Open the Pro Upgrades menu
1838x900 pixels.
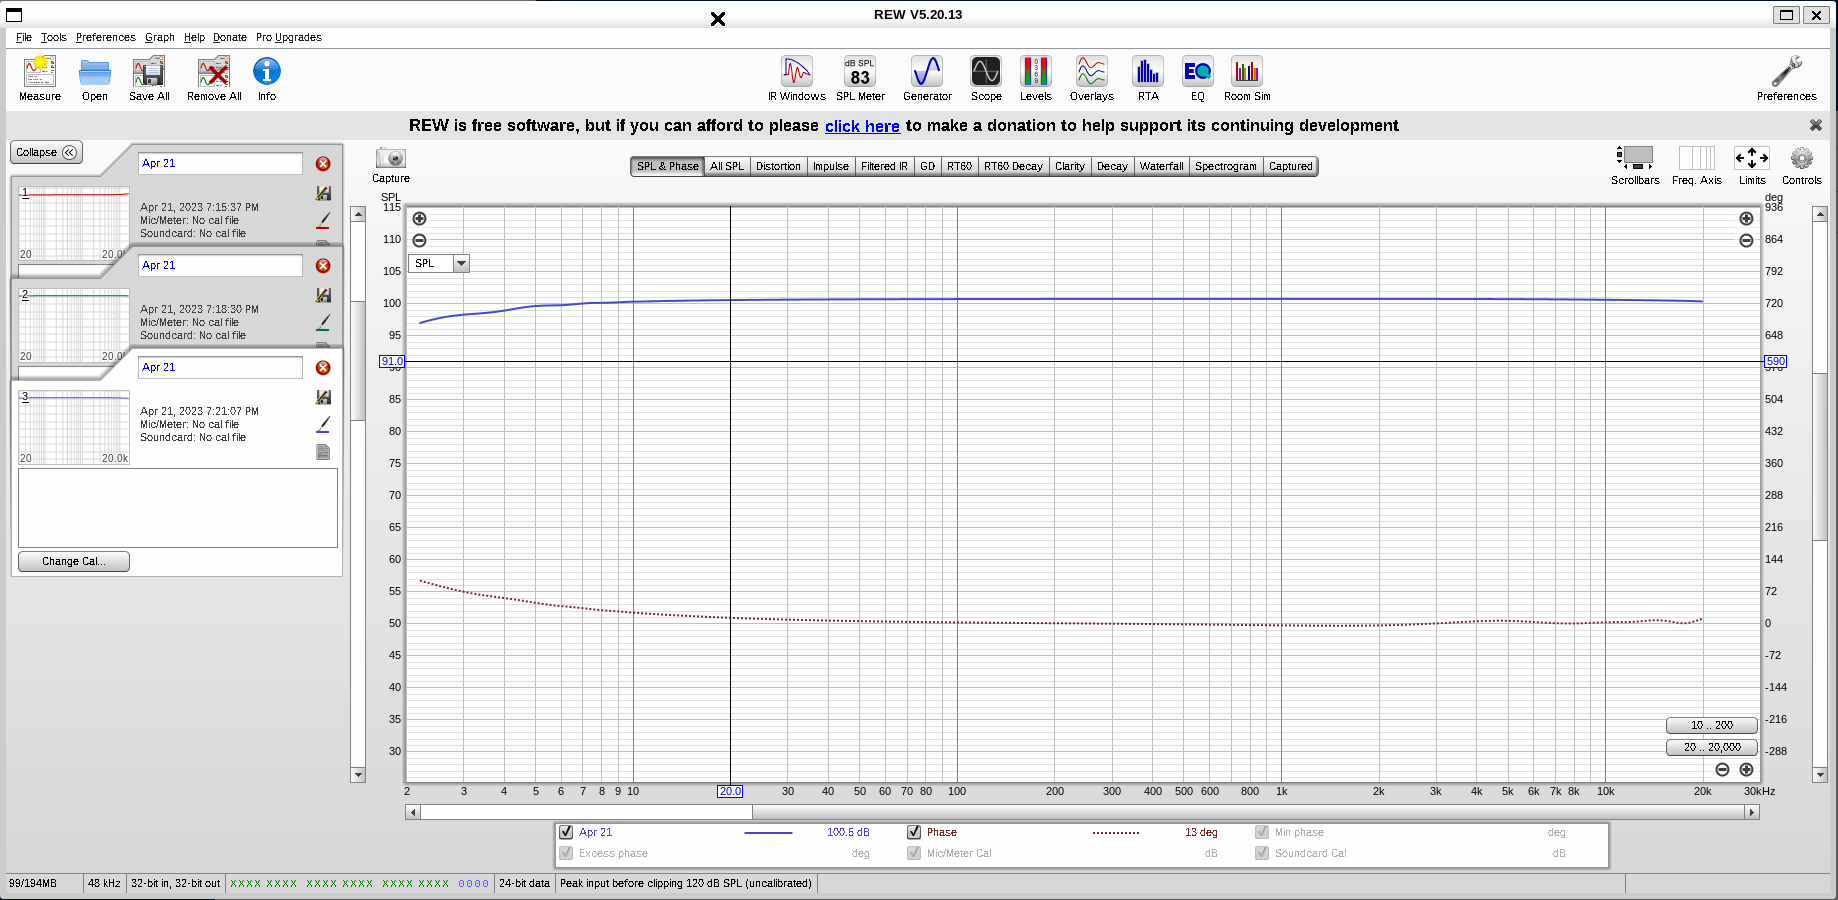[289, 37]
